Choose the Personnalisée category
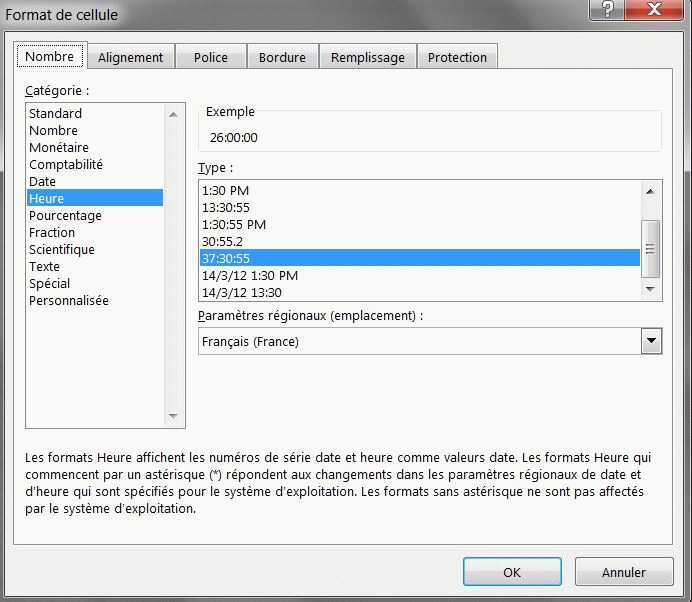This screenshot has height=602, width=692. tap(94, 301)
